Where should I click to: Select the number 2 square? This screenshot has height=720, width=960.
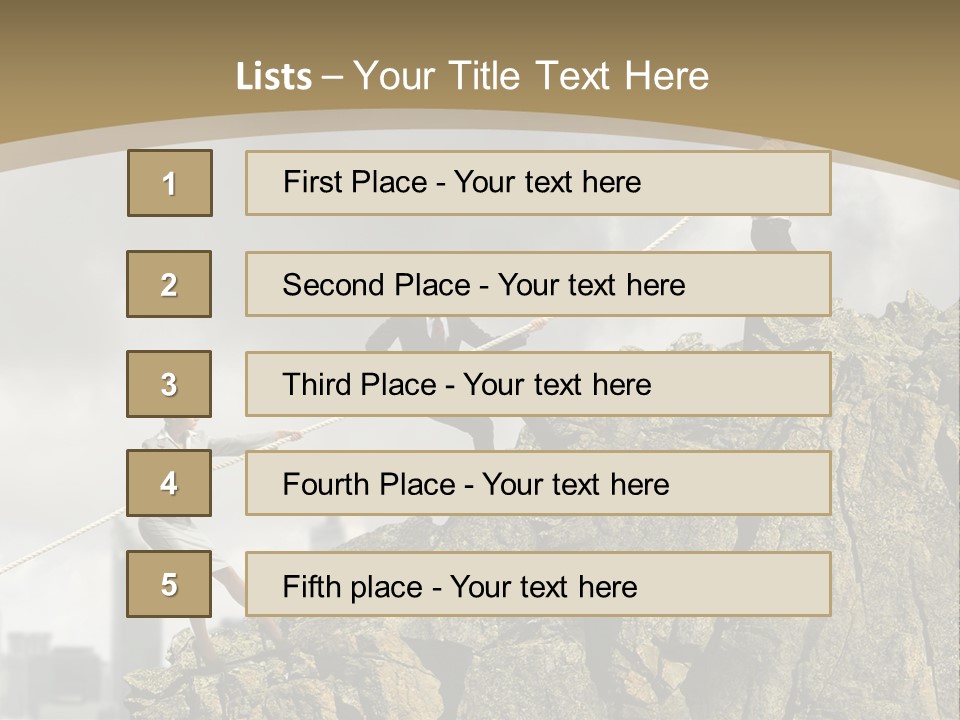tap(169, 284)
